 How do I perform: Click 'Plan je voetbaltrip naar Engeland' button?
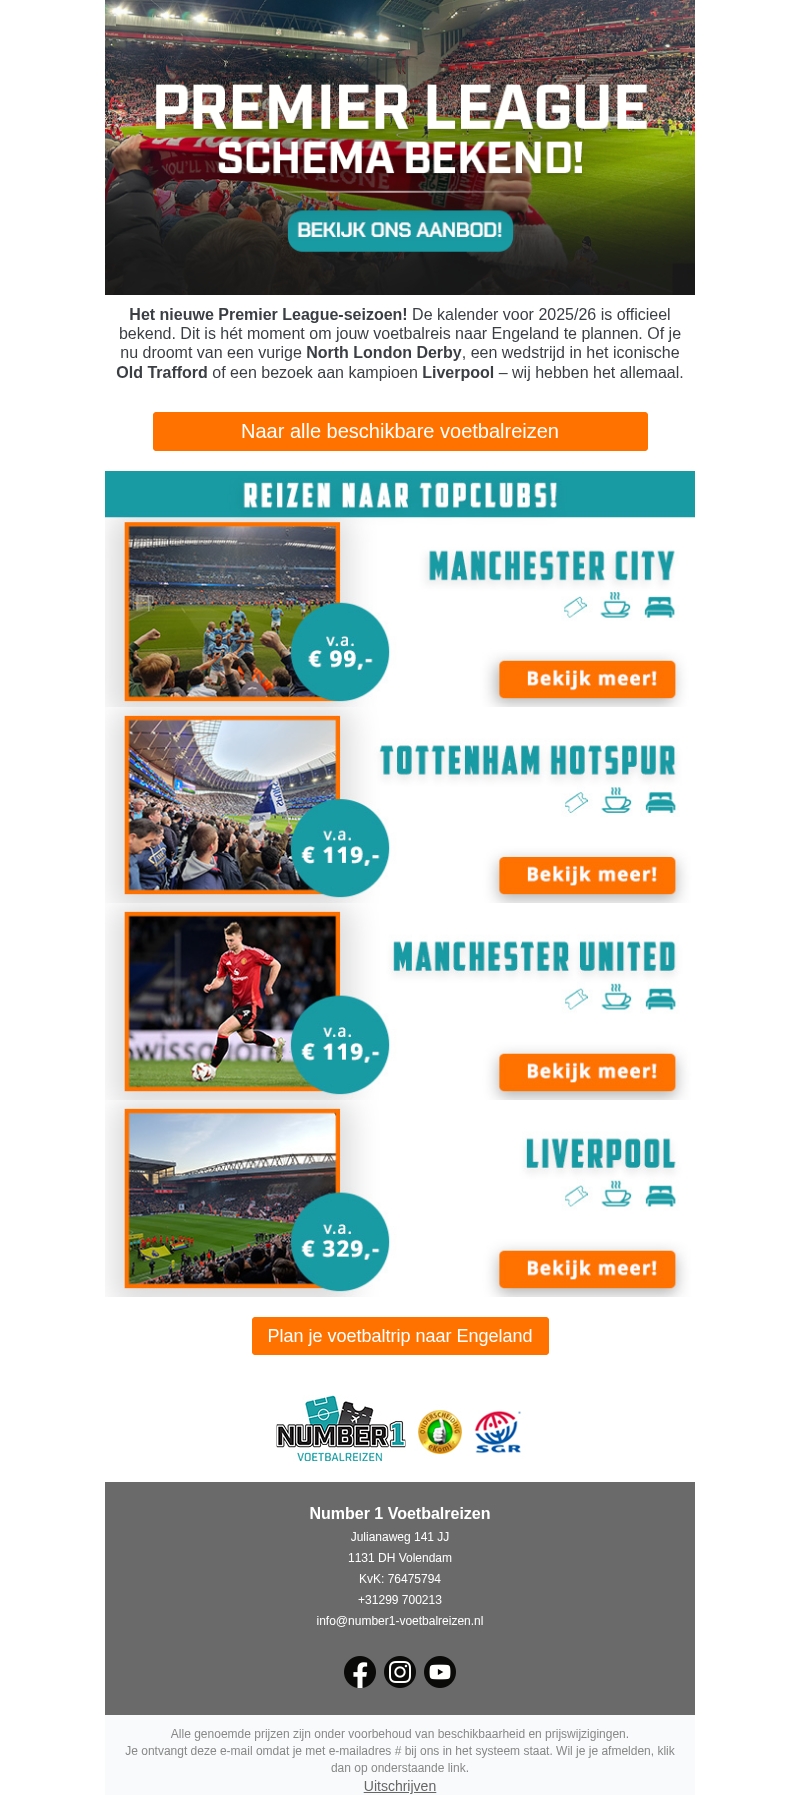400,1336
